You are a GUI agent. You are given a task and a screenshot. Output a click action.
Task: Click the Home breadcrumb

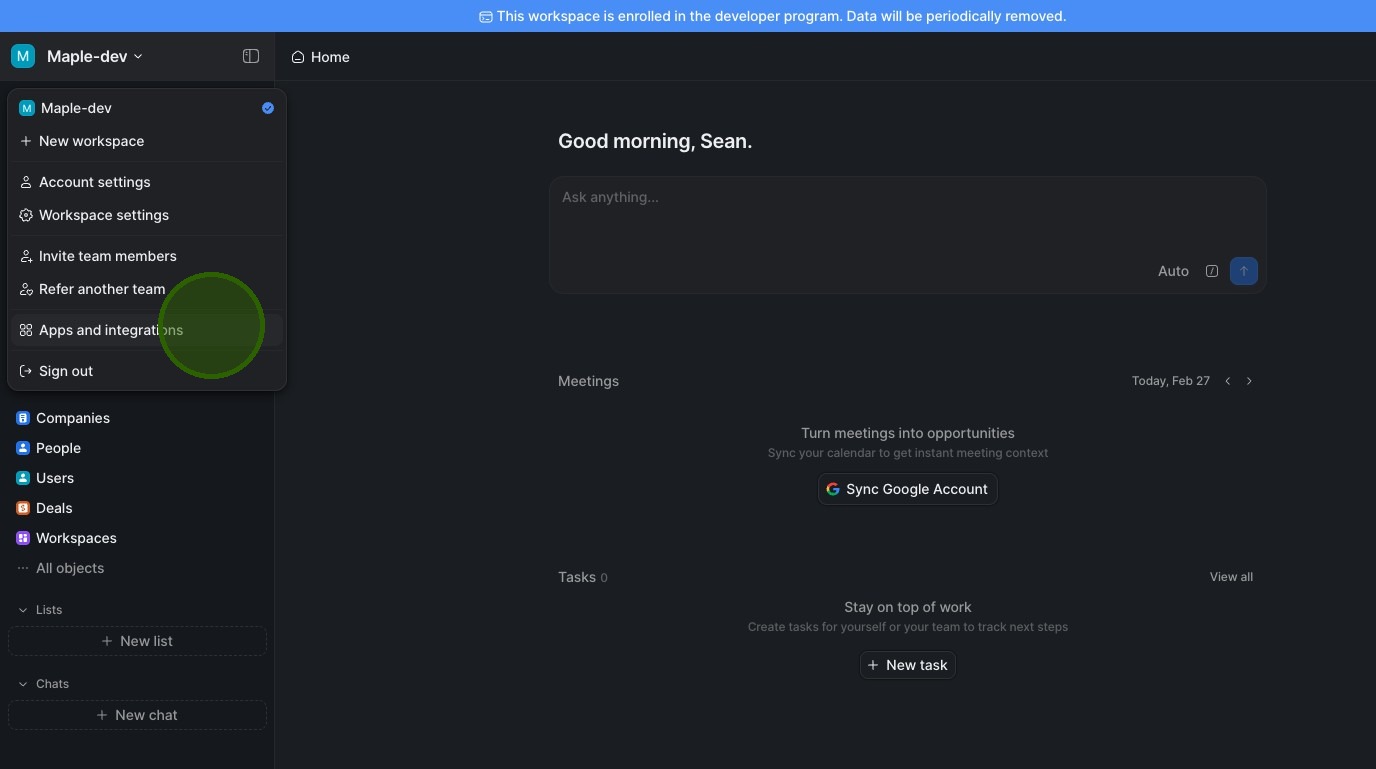pos(321,57)
